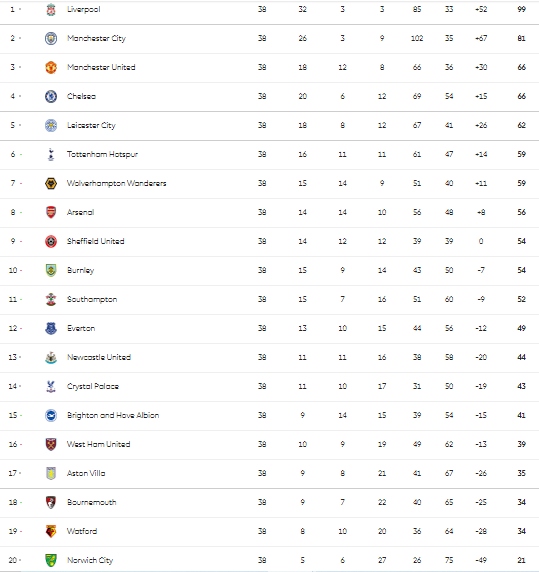Viewport: 539px width, 572px height.
Task: Select the Bournemouth table row
Action: [270, 502]
